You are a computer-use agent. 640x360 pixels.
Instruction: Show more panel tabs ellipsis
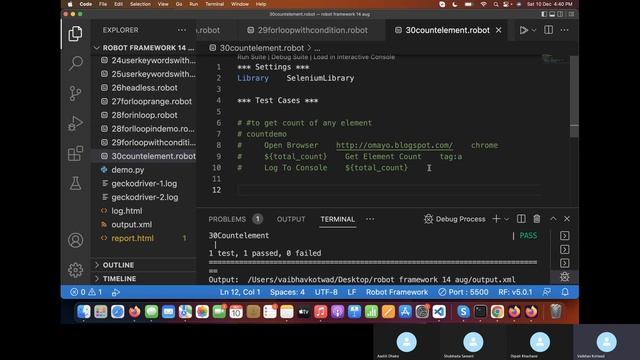point(370,219)
